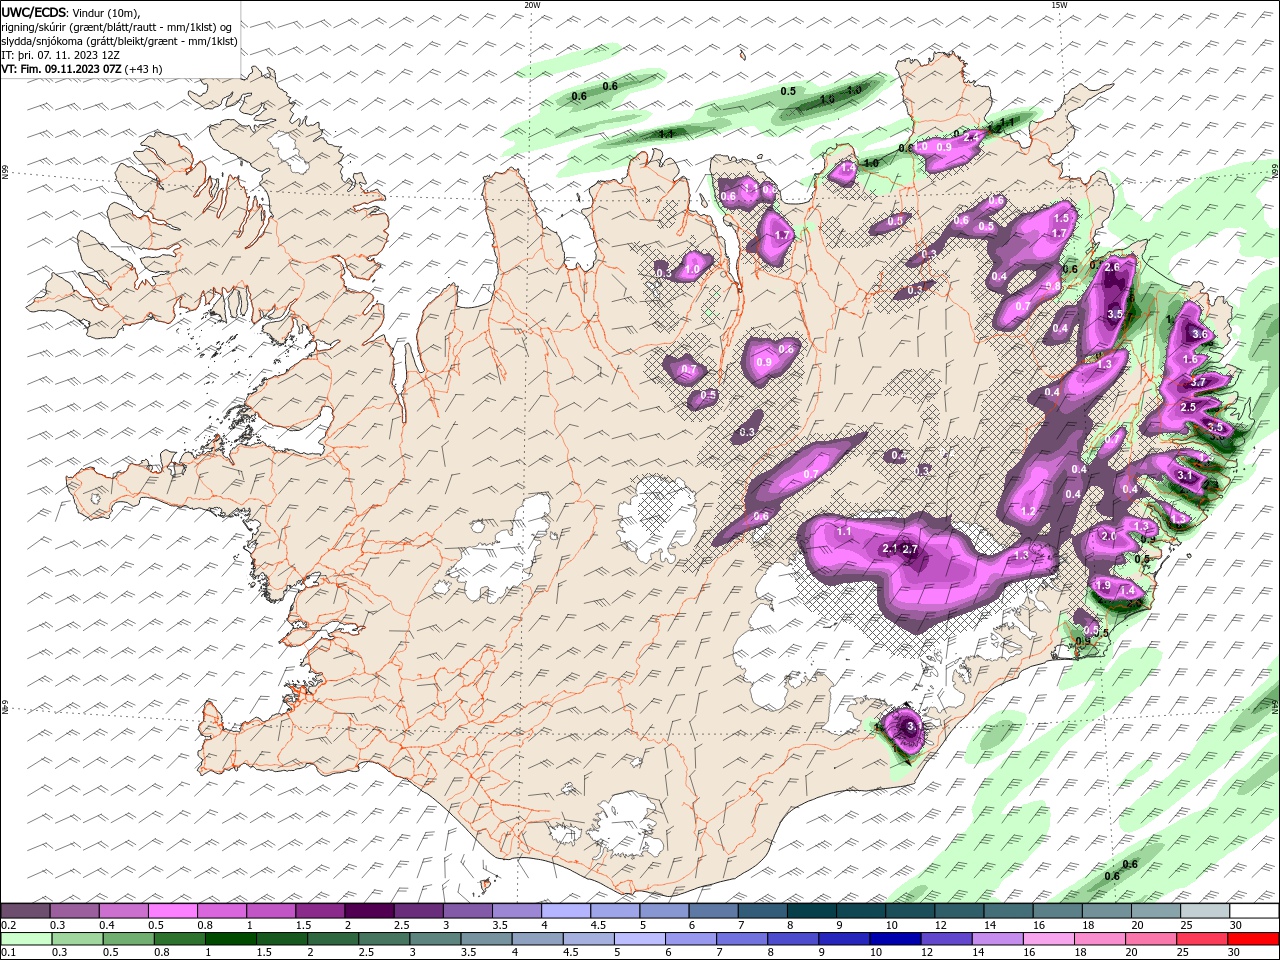Select the pale grey 25 swatch in upper legend

(1205, 911)
